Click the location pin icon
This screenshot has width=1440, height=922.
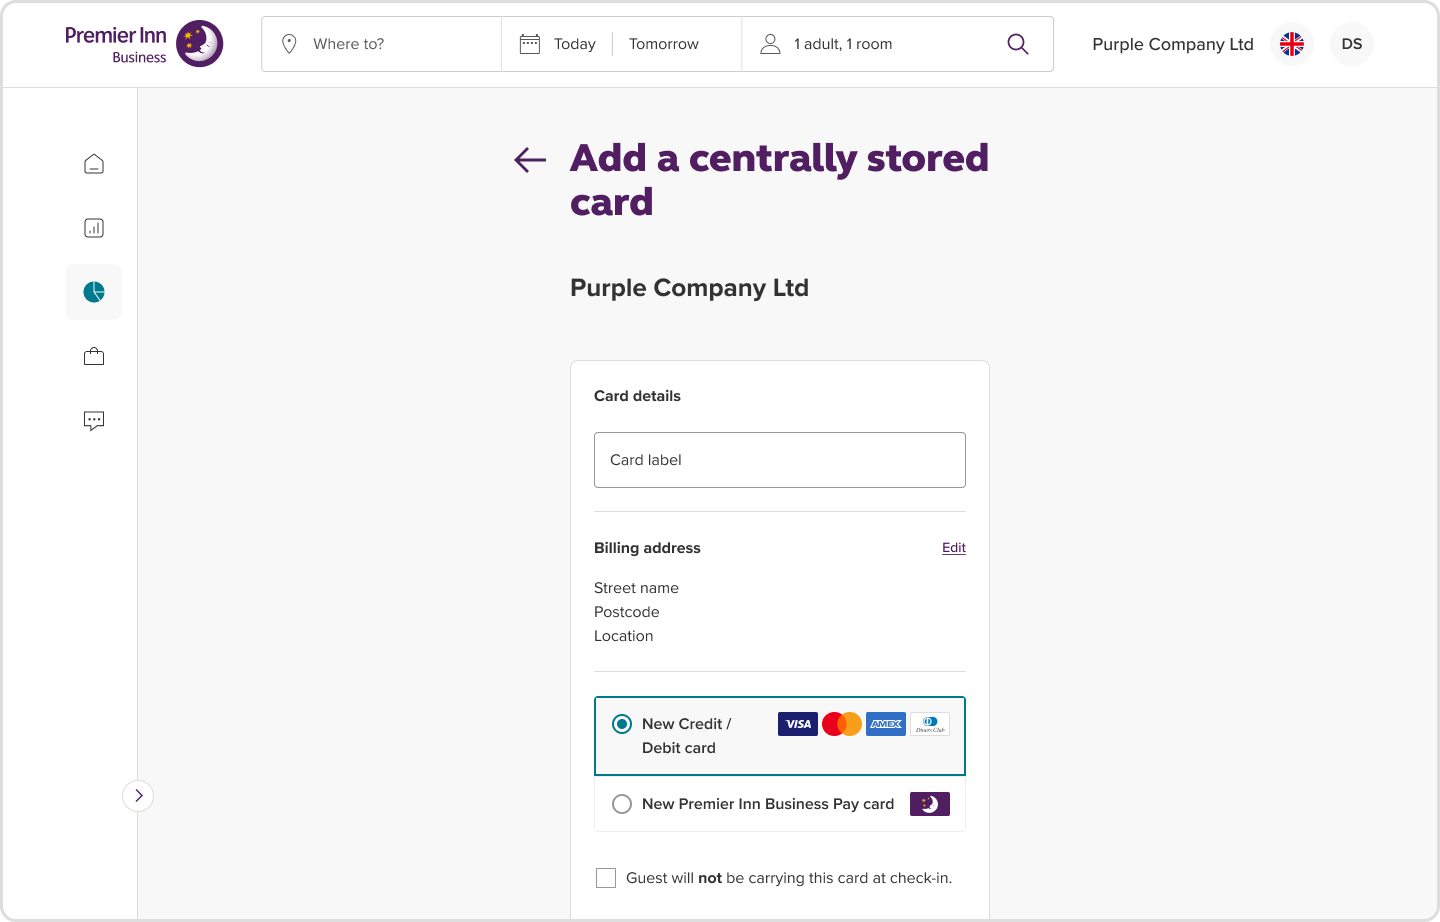tap(289, 44)
